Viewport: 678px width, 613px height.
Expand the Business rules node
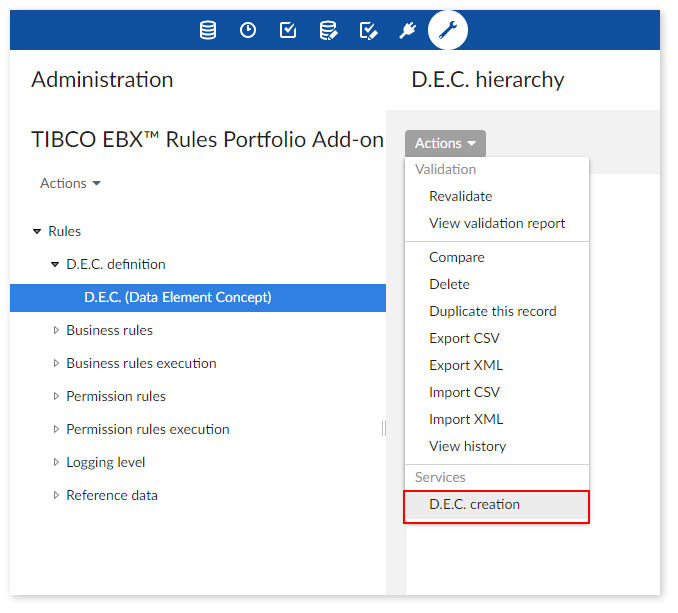(x=56, y=330)
